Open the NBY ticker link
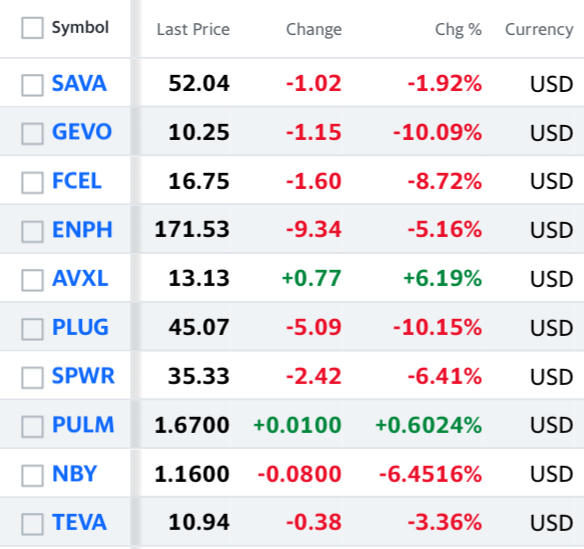 (74, 473)
